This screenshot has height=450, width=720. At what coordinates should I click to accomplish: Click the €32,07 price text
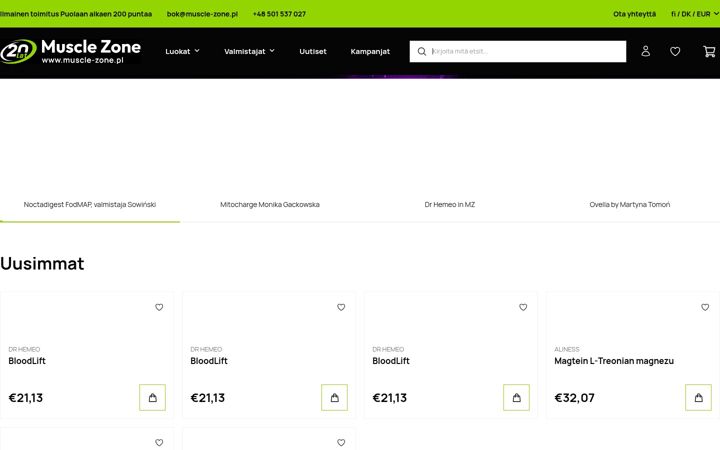pyautogui.click(x=574, y=398)
